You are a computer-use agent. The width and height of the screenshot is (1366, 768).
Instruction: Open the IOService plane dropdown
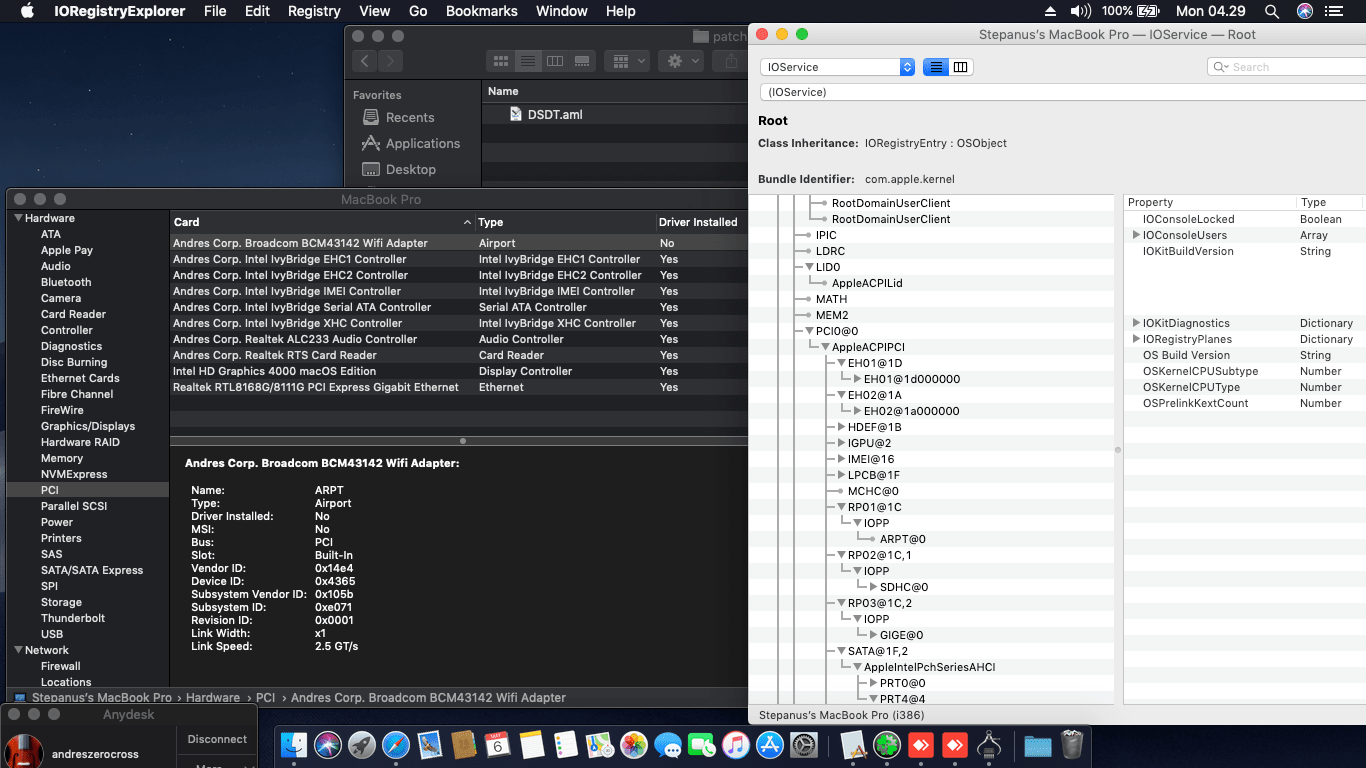(837, 67)
